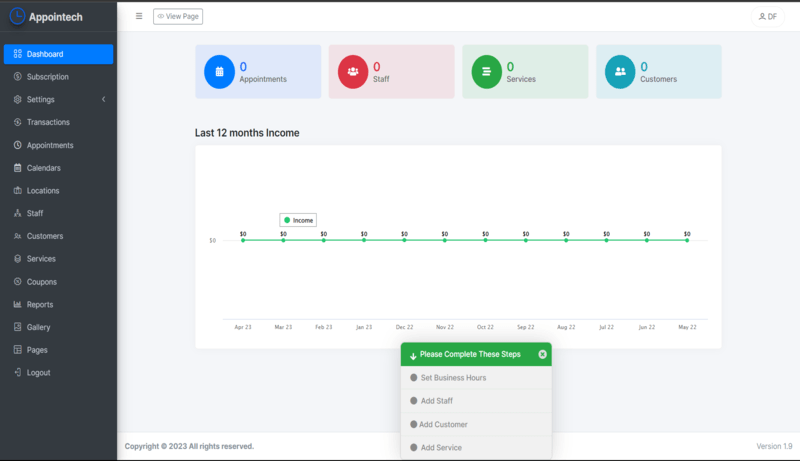Screen dimensions: 800x461
Task: Click the Version 1.9 footer text
Action: pyautogui.click(x=774, y=446)
